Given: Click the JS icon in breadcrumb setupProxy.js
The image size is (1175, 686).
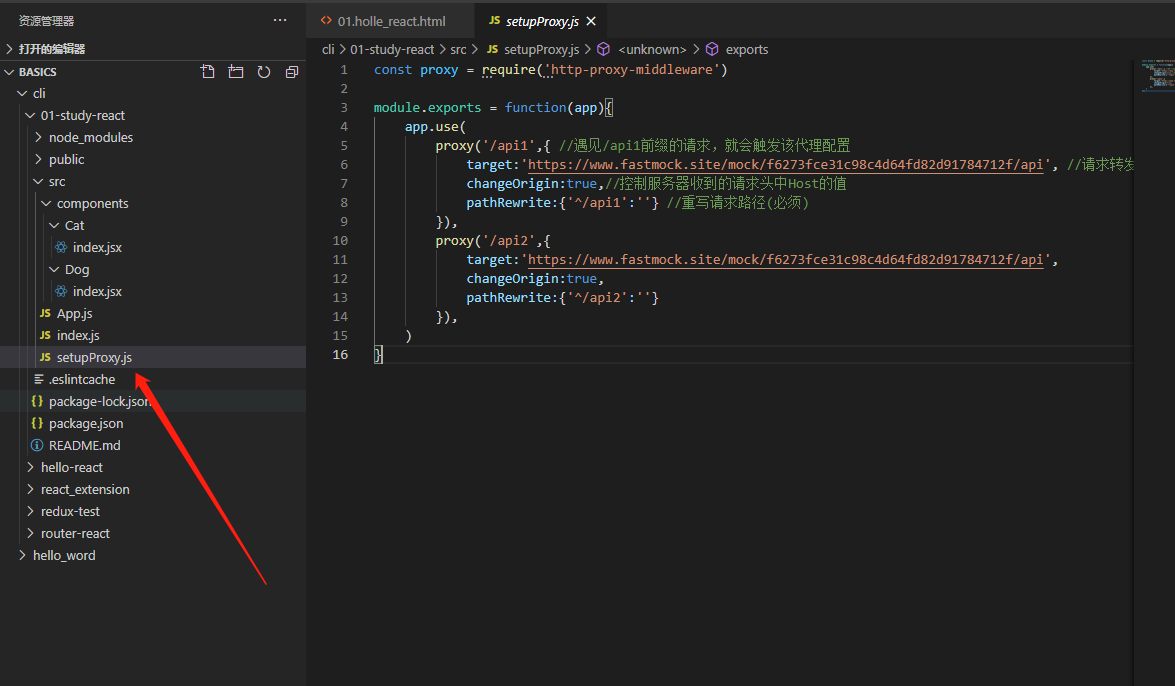Looking at the screenshot, I should [492, 49].
